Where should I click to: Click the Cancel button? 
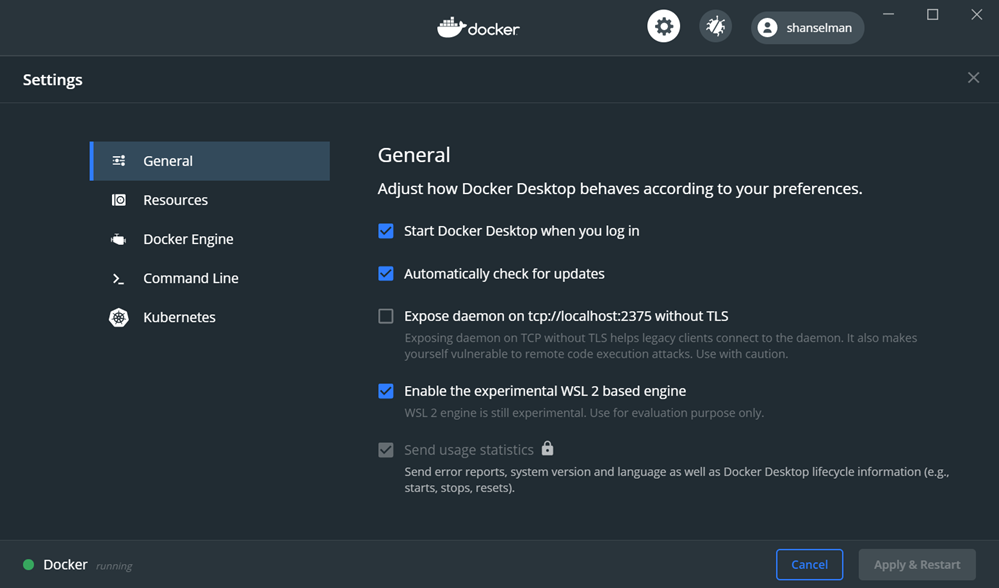tap(809, 564)
